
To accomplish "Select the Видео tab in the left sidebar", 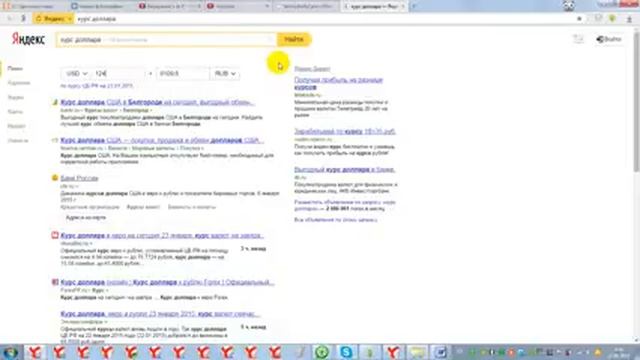I will coord(16,98).
